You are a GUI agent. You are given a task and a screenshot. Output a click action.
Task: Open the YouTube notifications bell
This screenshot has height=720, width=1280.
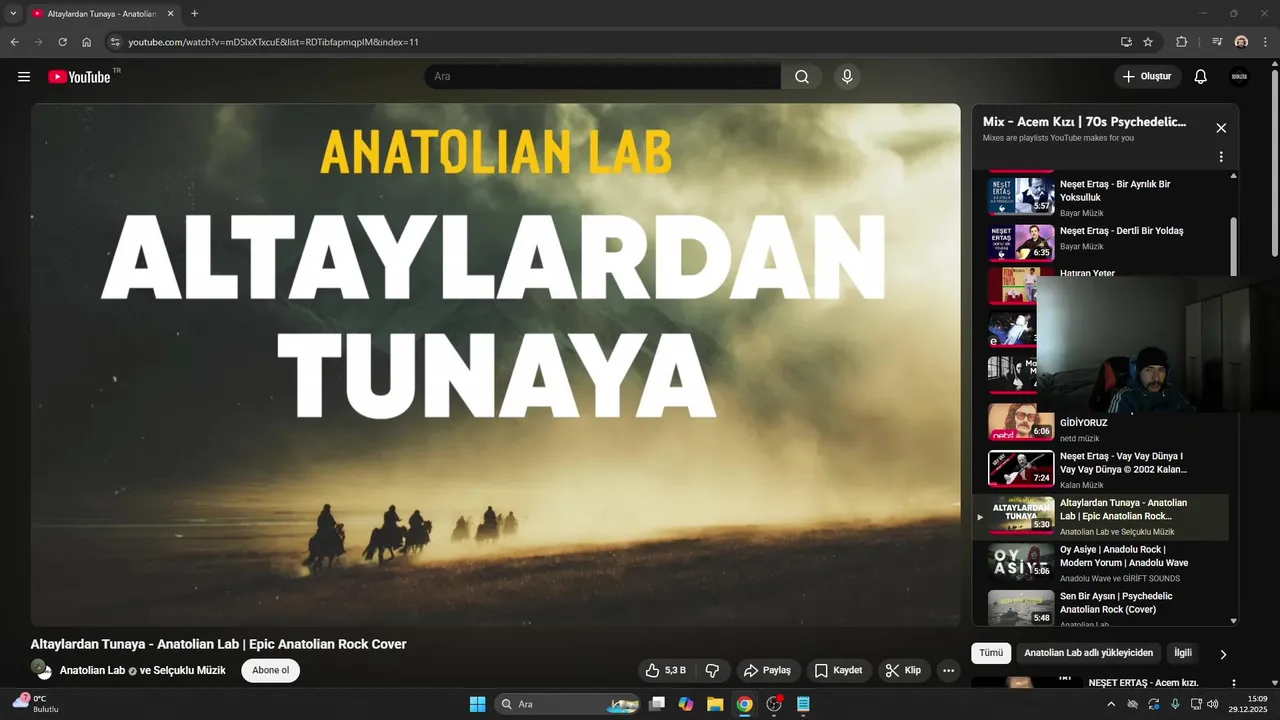[x=1201, y=77]
